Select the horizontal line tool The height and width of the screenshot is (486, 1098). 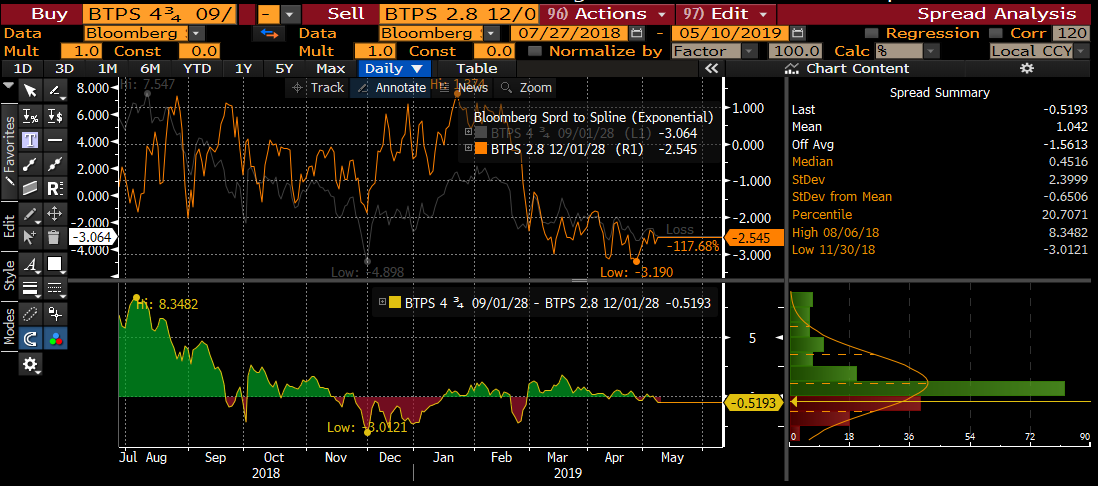click(55, 139)
